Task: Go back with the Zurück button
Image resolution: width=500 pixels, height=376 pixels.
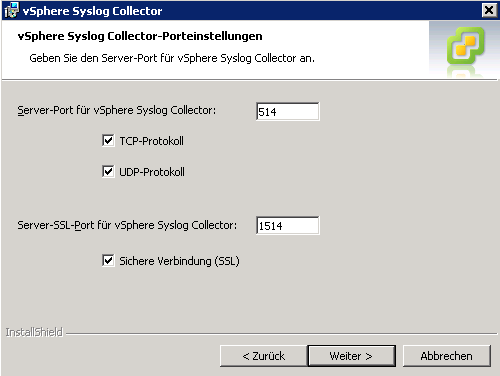Action: point(263,356)
